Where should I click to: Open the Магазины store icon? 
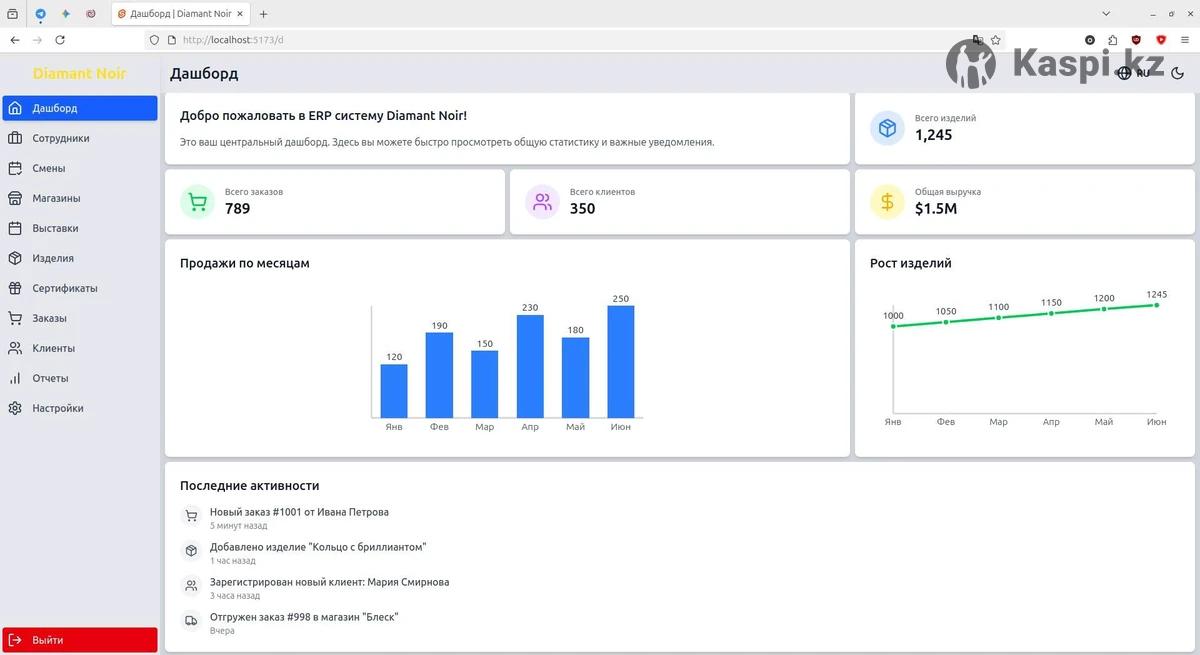click(x=15, y=198)
